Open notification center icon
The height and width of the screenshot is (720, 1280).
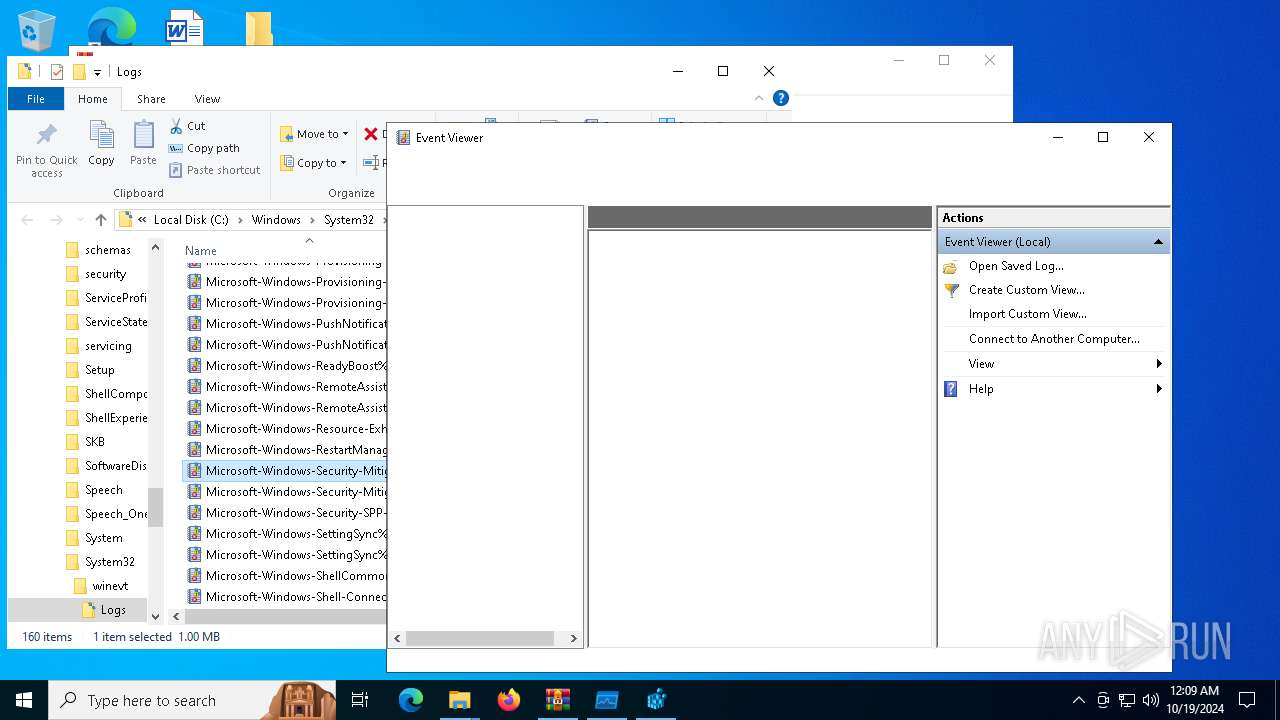tap(1247, 700)
